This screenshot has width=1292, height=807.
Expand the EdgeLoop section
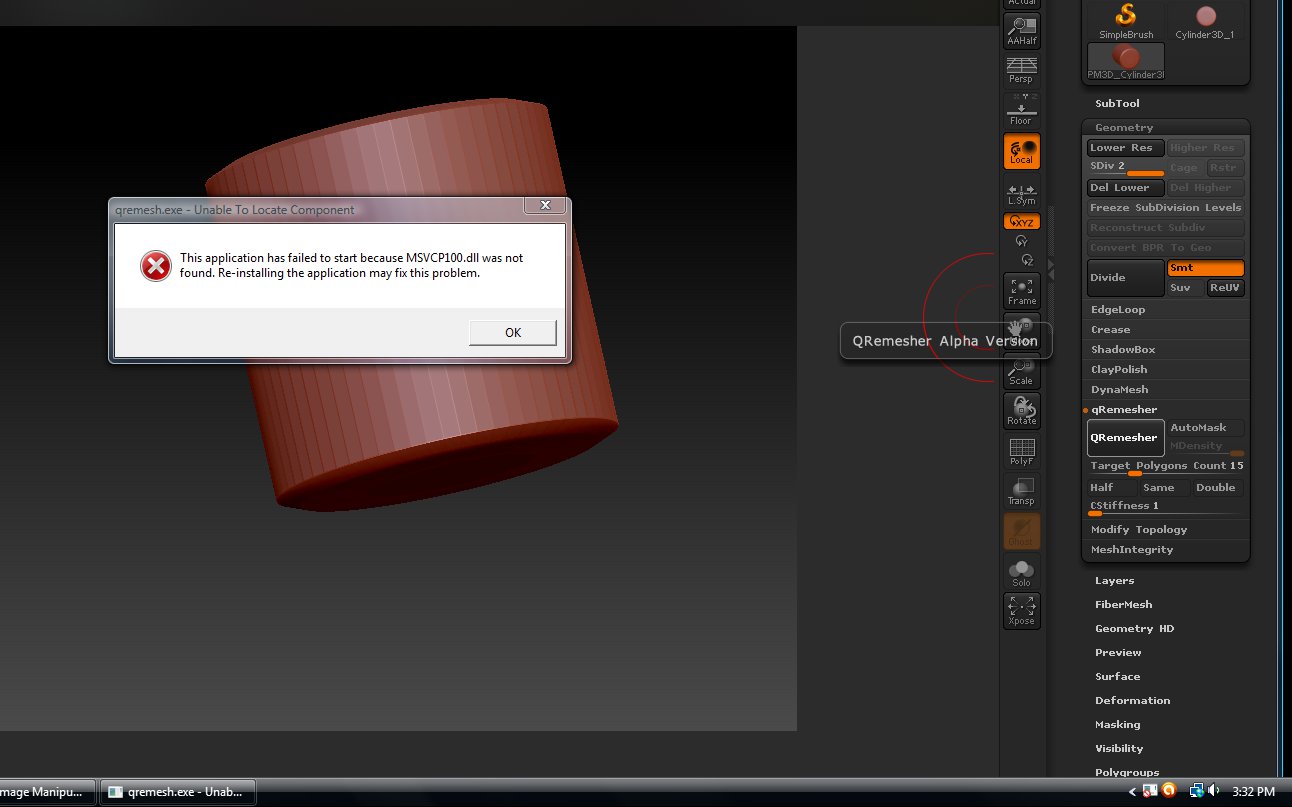pos(1118,310)
